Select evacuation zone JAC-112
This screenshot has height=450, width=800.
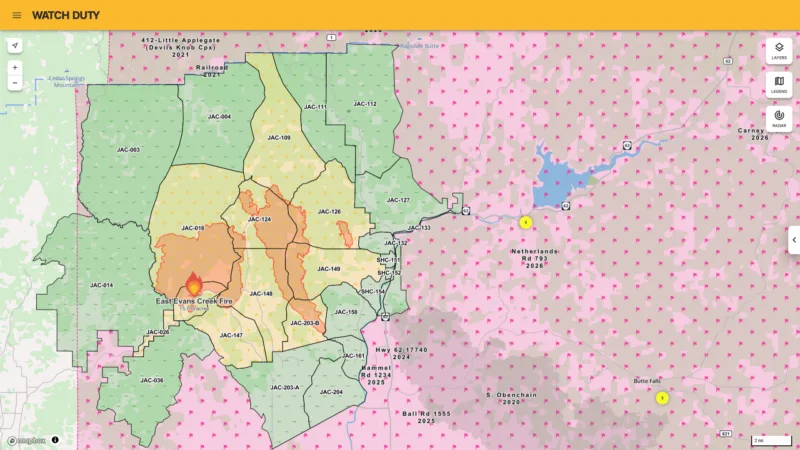pyautogui.click(x=365, y=104)
